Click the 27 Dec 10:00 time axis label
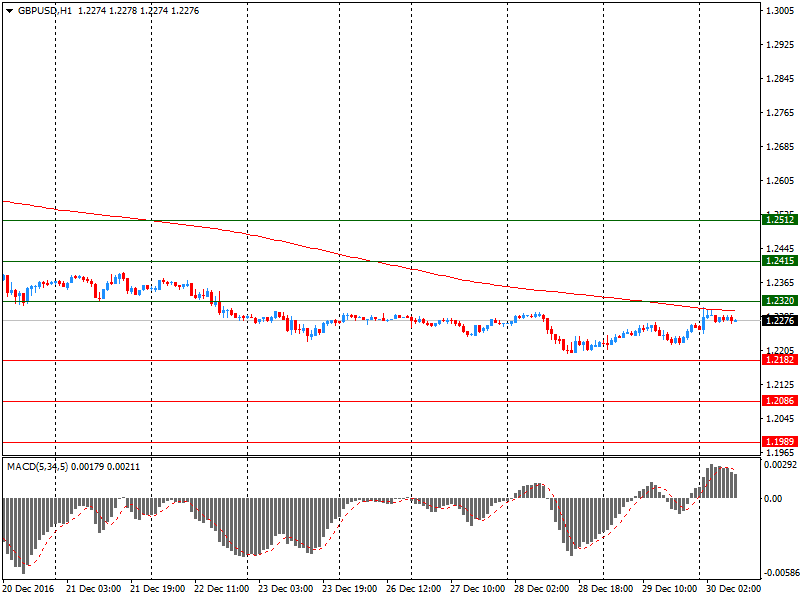Screen dimensions: 800x600 [478, 589]
